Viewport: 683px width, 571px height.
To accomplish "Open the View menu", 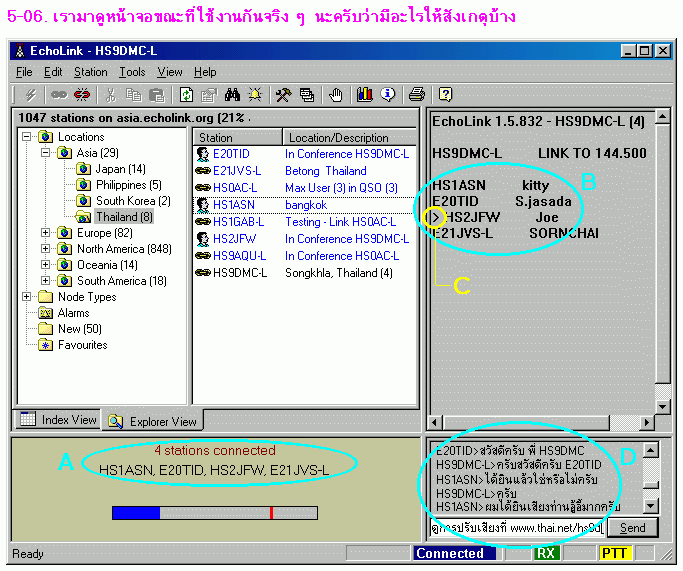I will coord(170,72).
